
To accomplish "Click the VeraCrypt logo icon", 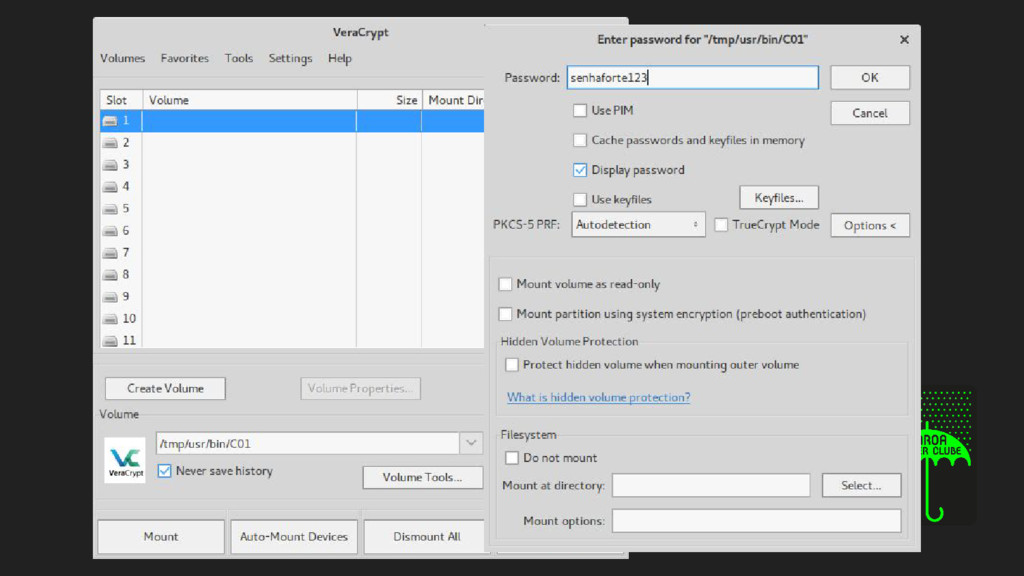I will pyautogui.click(x=125, y=460).
